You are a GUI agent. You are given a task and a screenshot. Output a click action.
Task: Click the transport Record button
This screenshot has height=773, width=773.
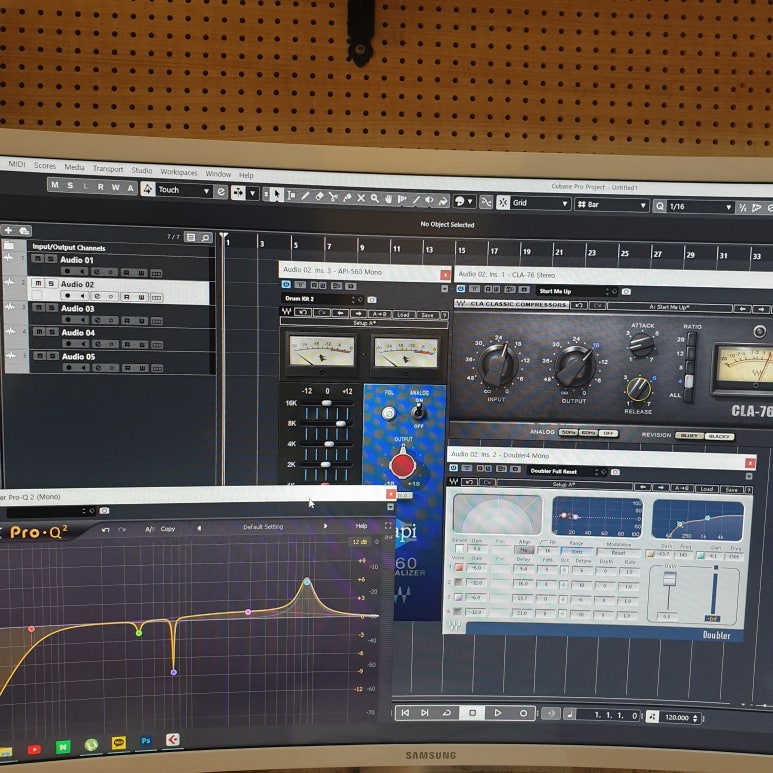point(523,713)
